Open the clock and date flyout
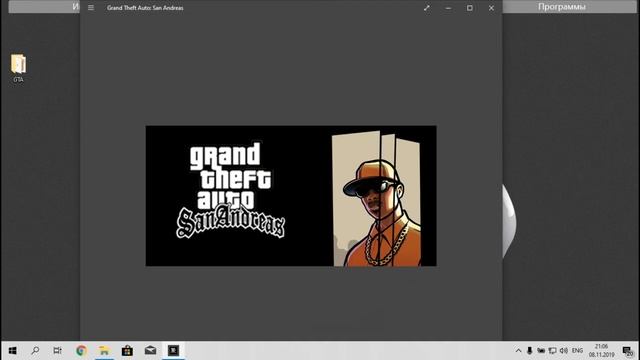This screenshot has height=360, width=640. click(x=601, y=351)
